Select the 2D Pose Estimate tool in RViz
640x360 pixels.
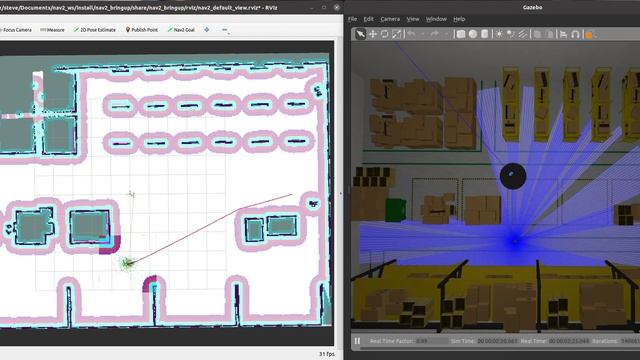point(95,30)
